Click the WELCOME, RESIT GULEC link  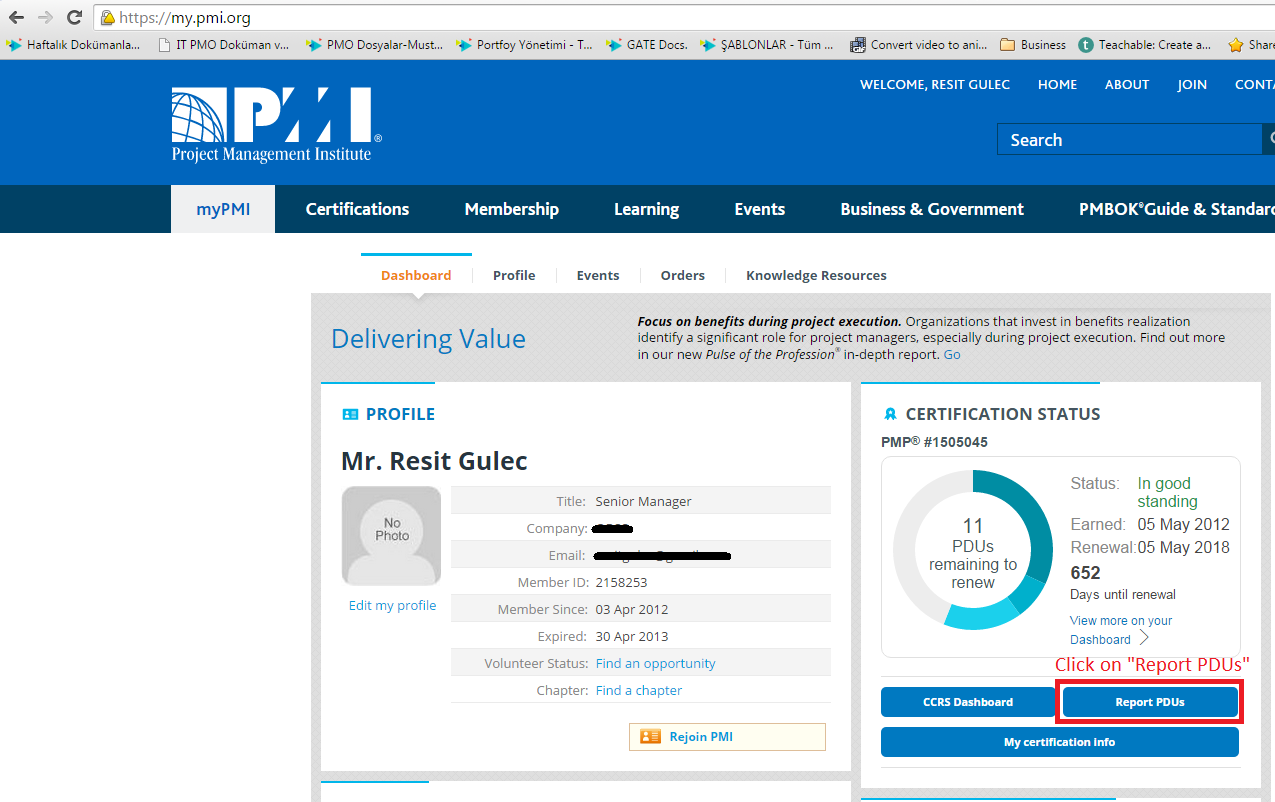pyautogui.click(x=935, y=85)
